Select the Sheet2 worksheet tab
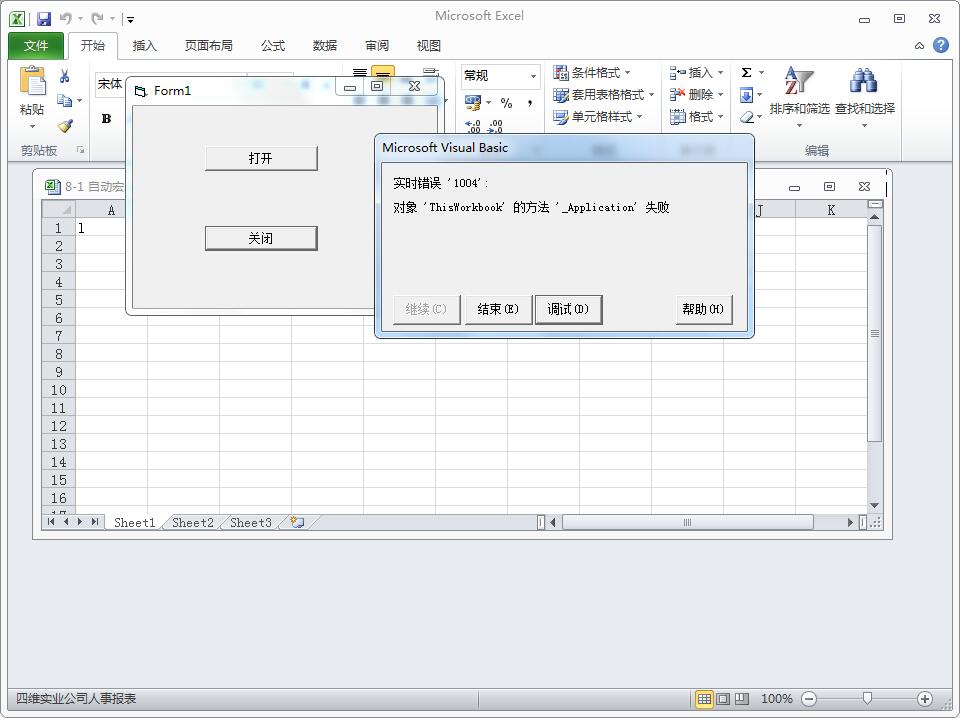 point(193,523)
